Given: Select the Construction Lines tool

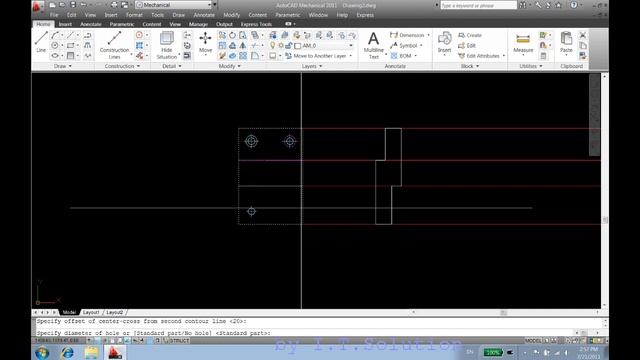Looking at the screenshot, I should point(114,45).
